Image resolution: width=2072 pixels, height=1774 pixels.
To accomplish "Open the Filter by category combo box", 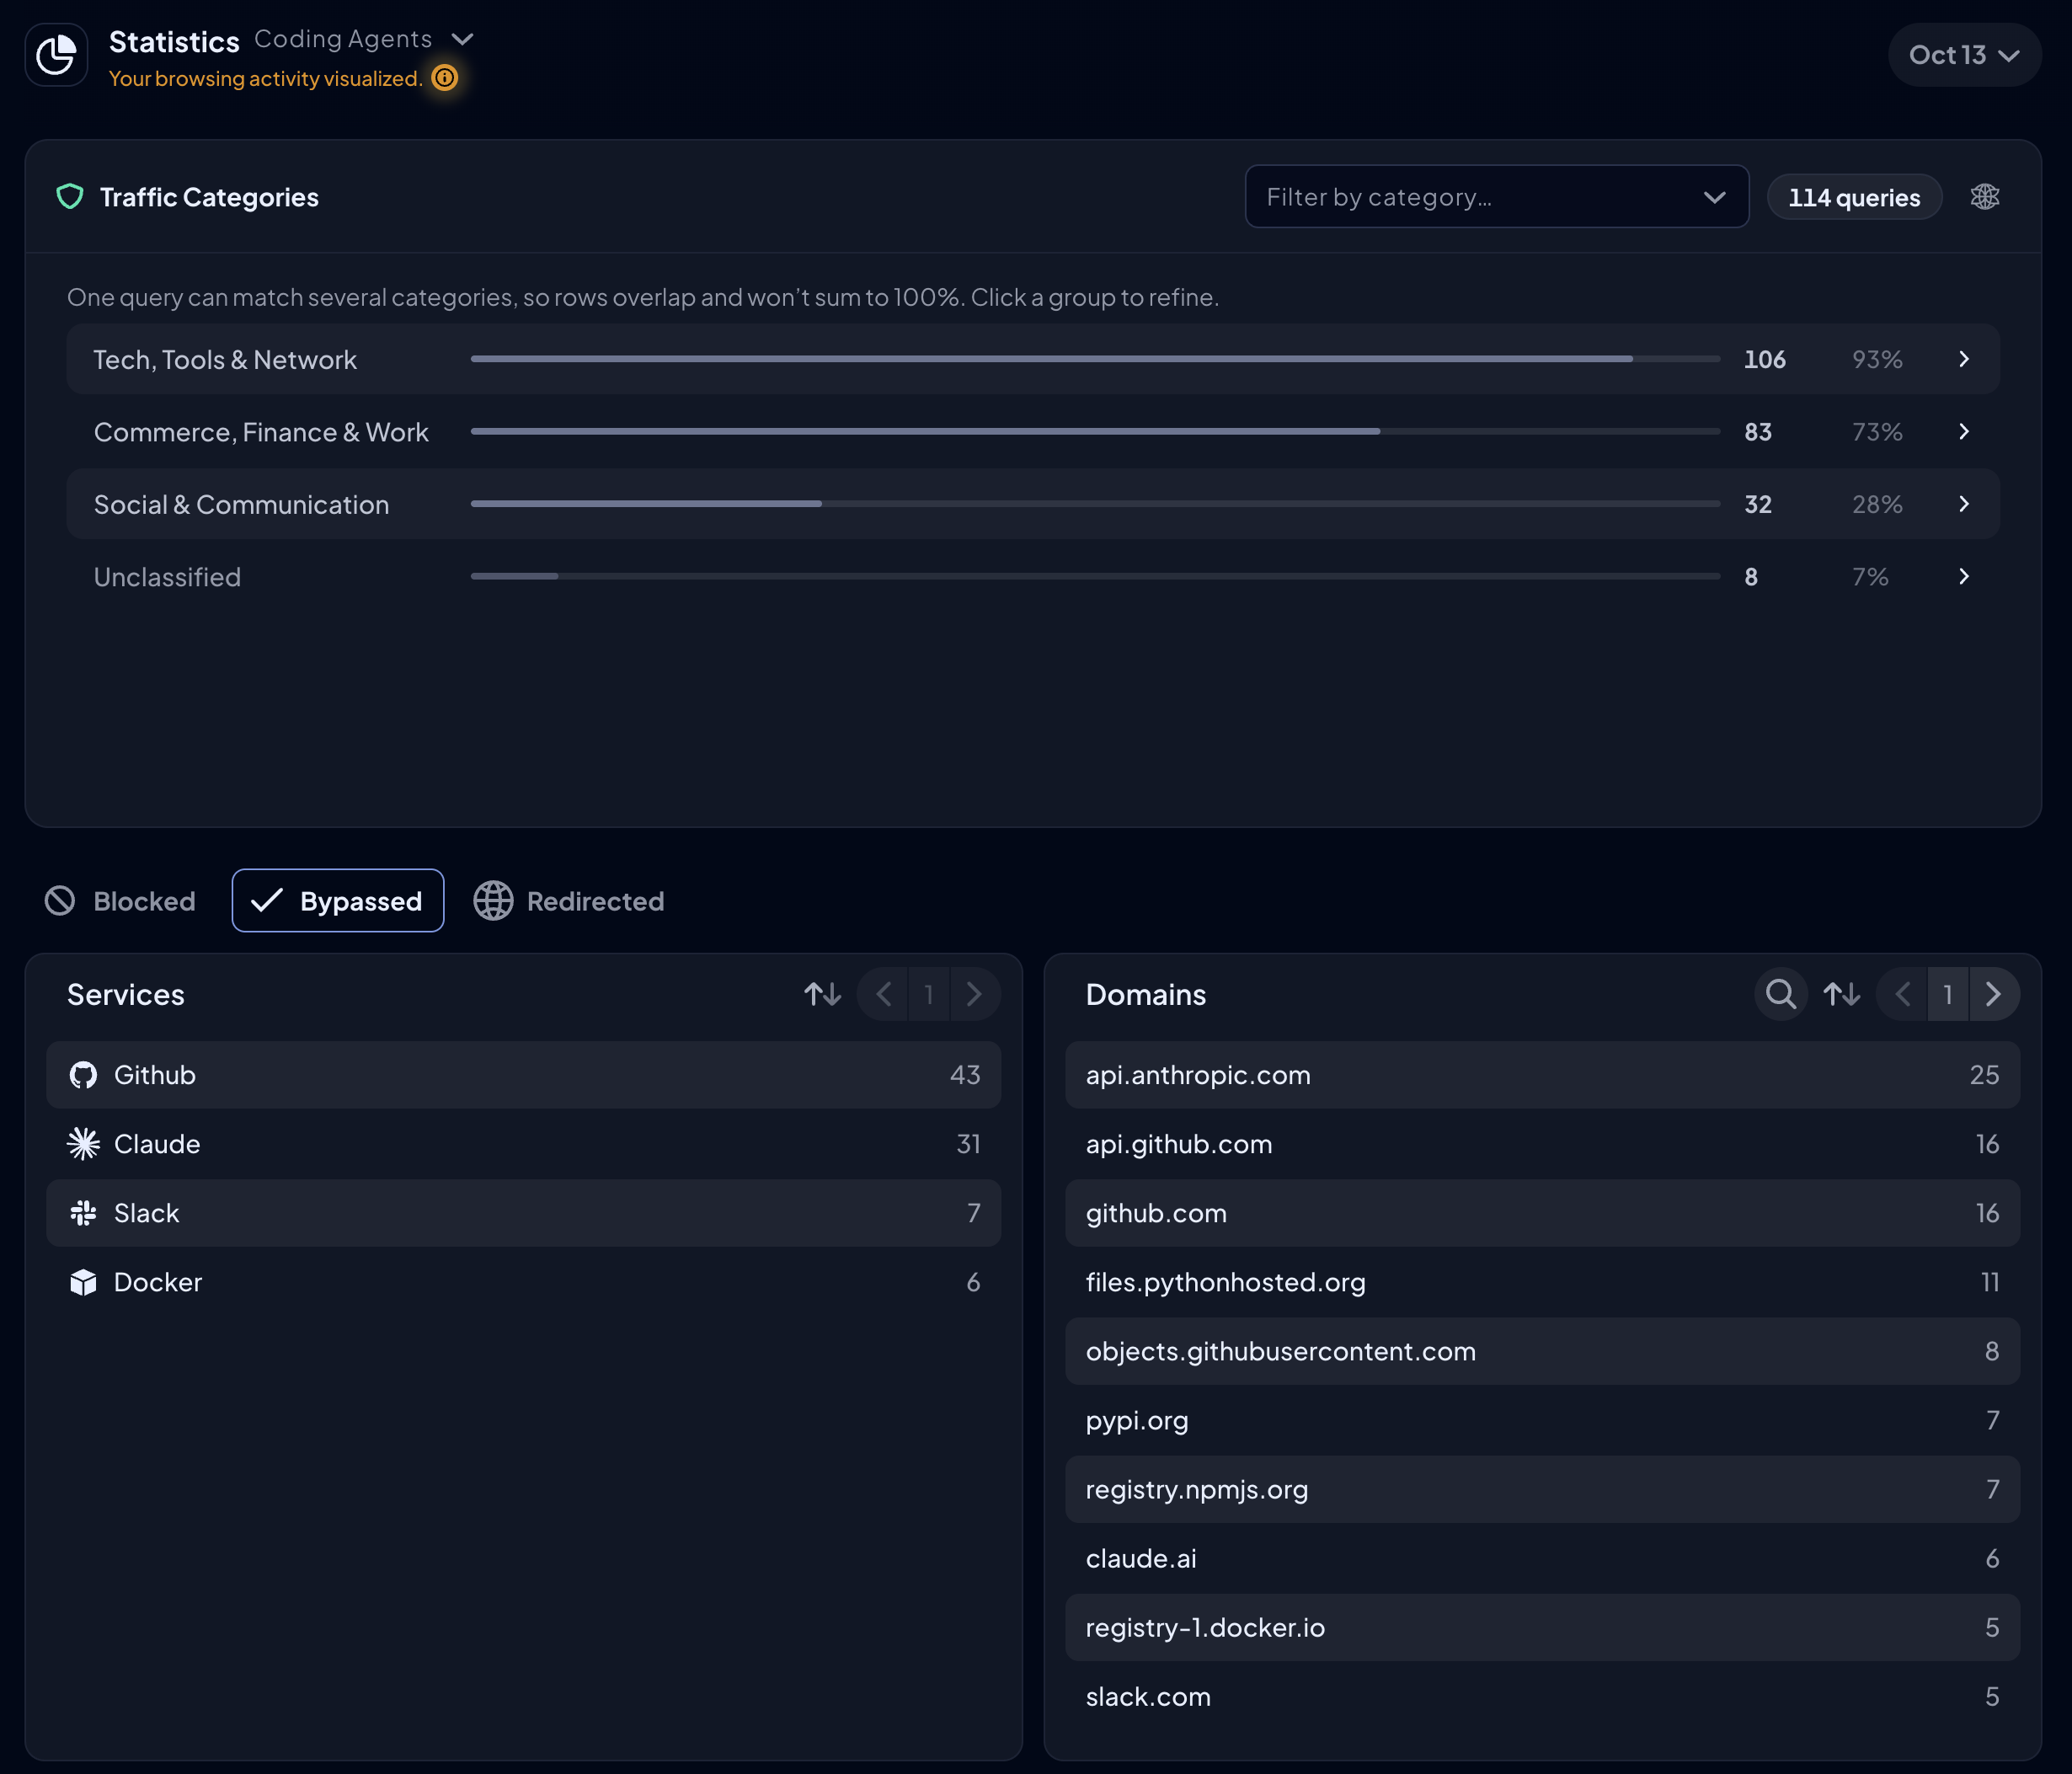I will coord(1496,197).
